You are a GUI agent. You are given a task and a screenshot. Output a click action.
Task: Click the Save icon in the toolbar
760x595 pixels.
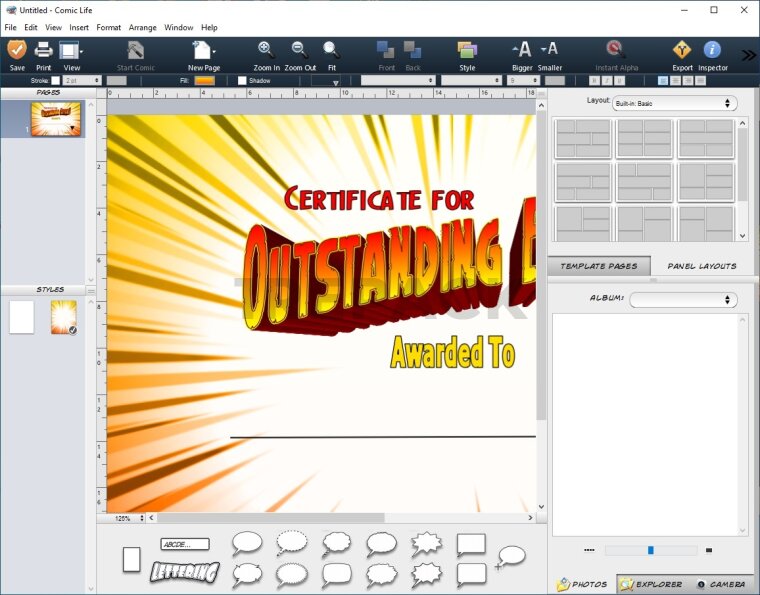17,51
